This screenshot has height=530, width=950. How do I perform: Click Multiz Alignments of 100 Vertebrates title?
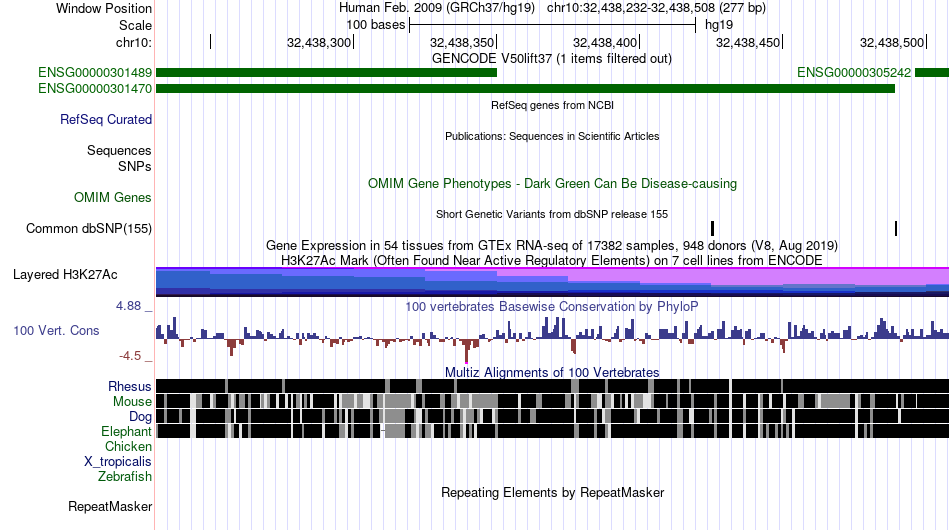[552, 373]
